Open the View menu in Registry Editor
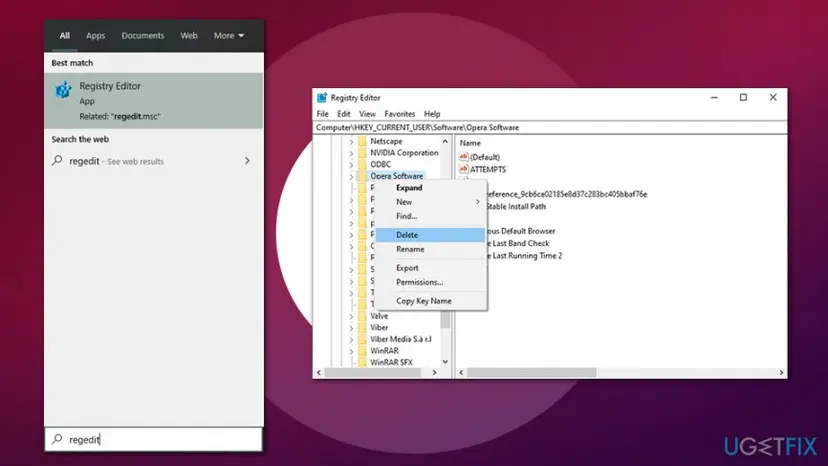Viewport: 828px width, 466px height. point(368,114)
